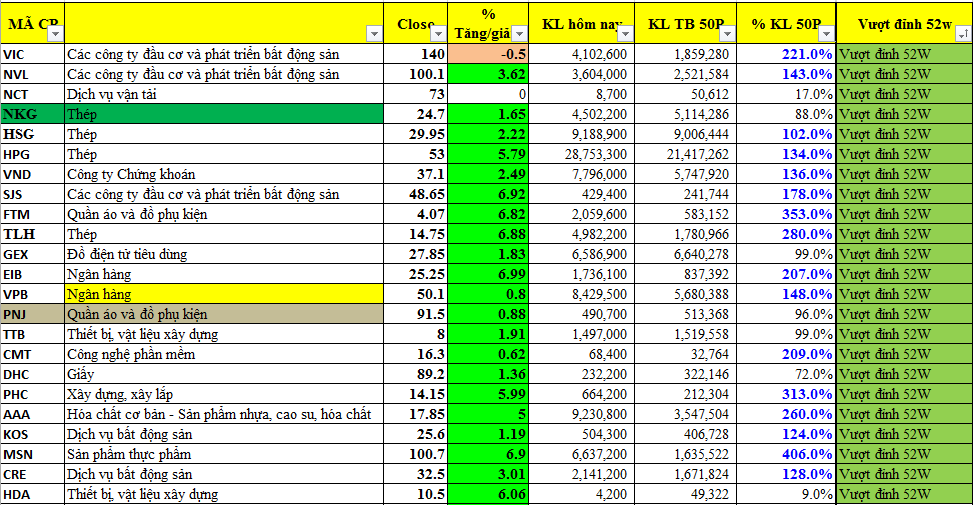
Task: Select the FTM 353.0% volume cell
Action: pos(786,214)
